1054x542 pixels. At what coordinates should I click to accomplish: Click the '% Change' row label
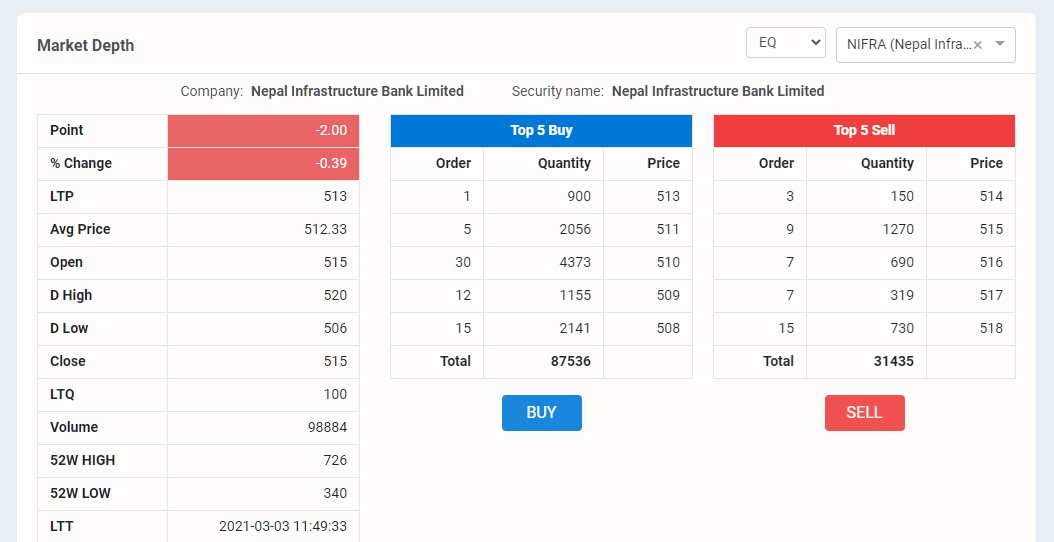point(81,163)
